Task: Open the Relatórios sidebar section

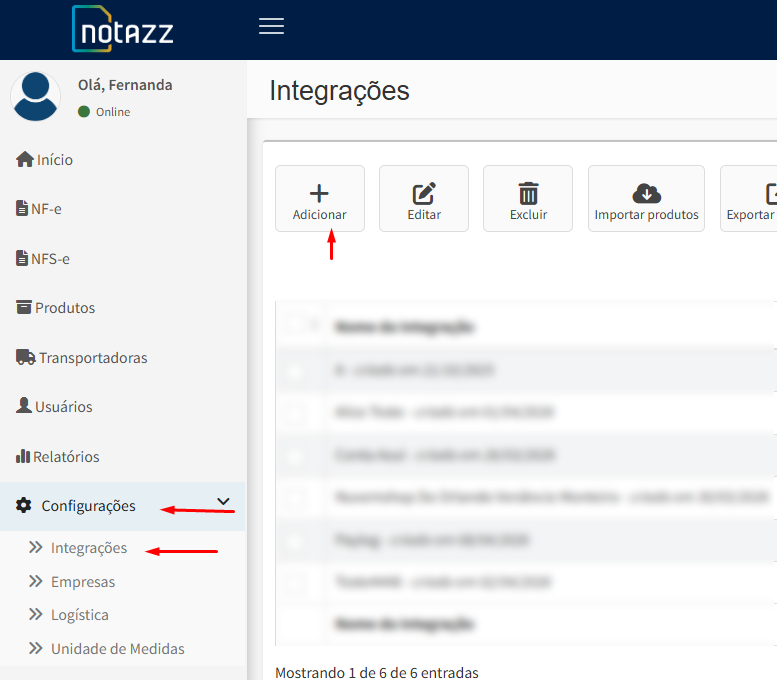Action: 66,457
